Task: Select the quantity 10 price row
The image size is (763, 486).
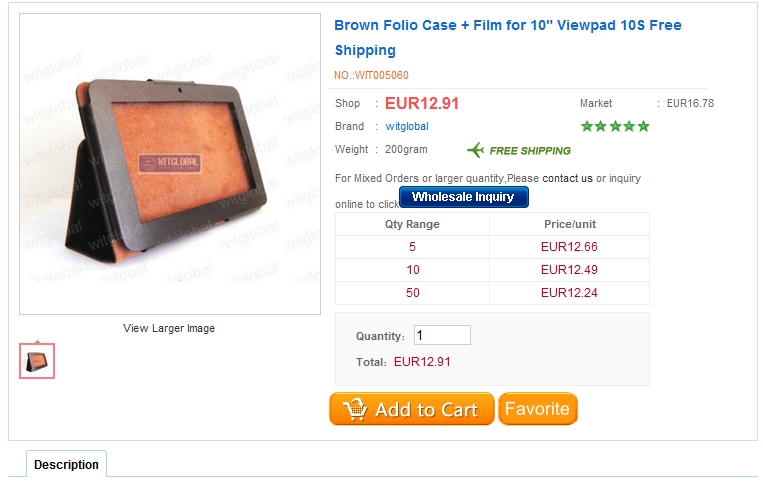Action: click(x=492, y=270)
